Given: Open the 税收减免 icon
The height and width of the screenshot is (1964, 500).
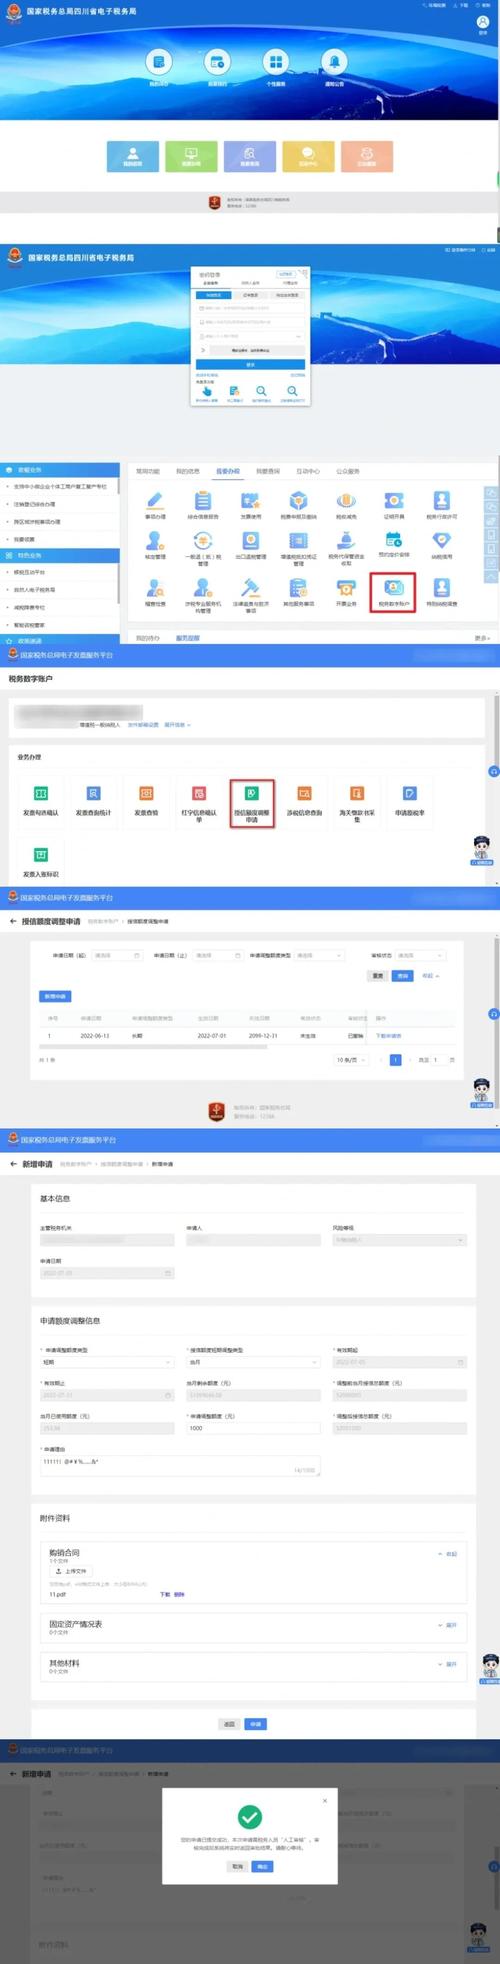Looking at the screenshot, I should tap(346, 506).
